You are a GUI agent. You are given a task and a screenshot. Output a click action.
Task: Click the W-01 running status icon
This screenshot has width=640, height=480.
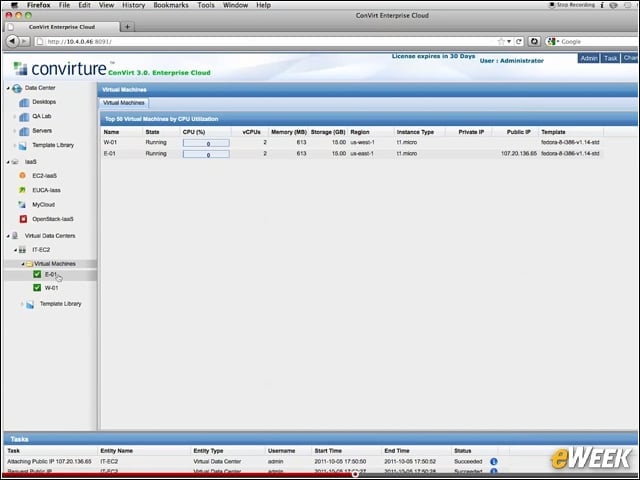(37, 288)
